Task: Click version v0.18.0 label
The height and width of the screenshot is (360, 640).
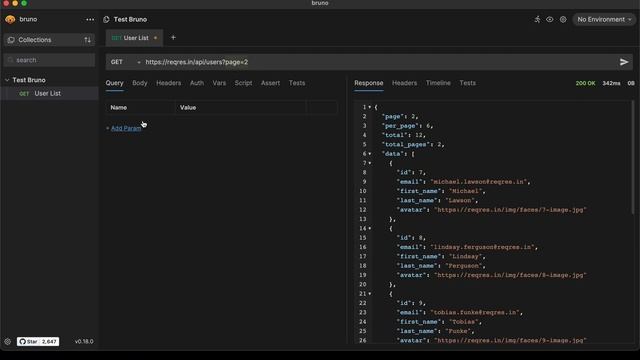Action: 84,342
